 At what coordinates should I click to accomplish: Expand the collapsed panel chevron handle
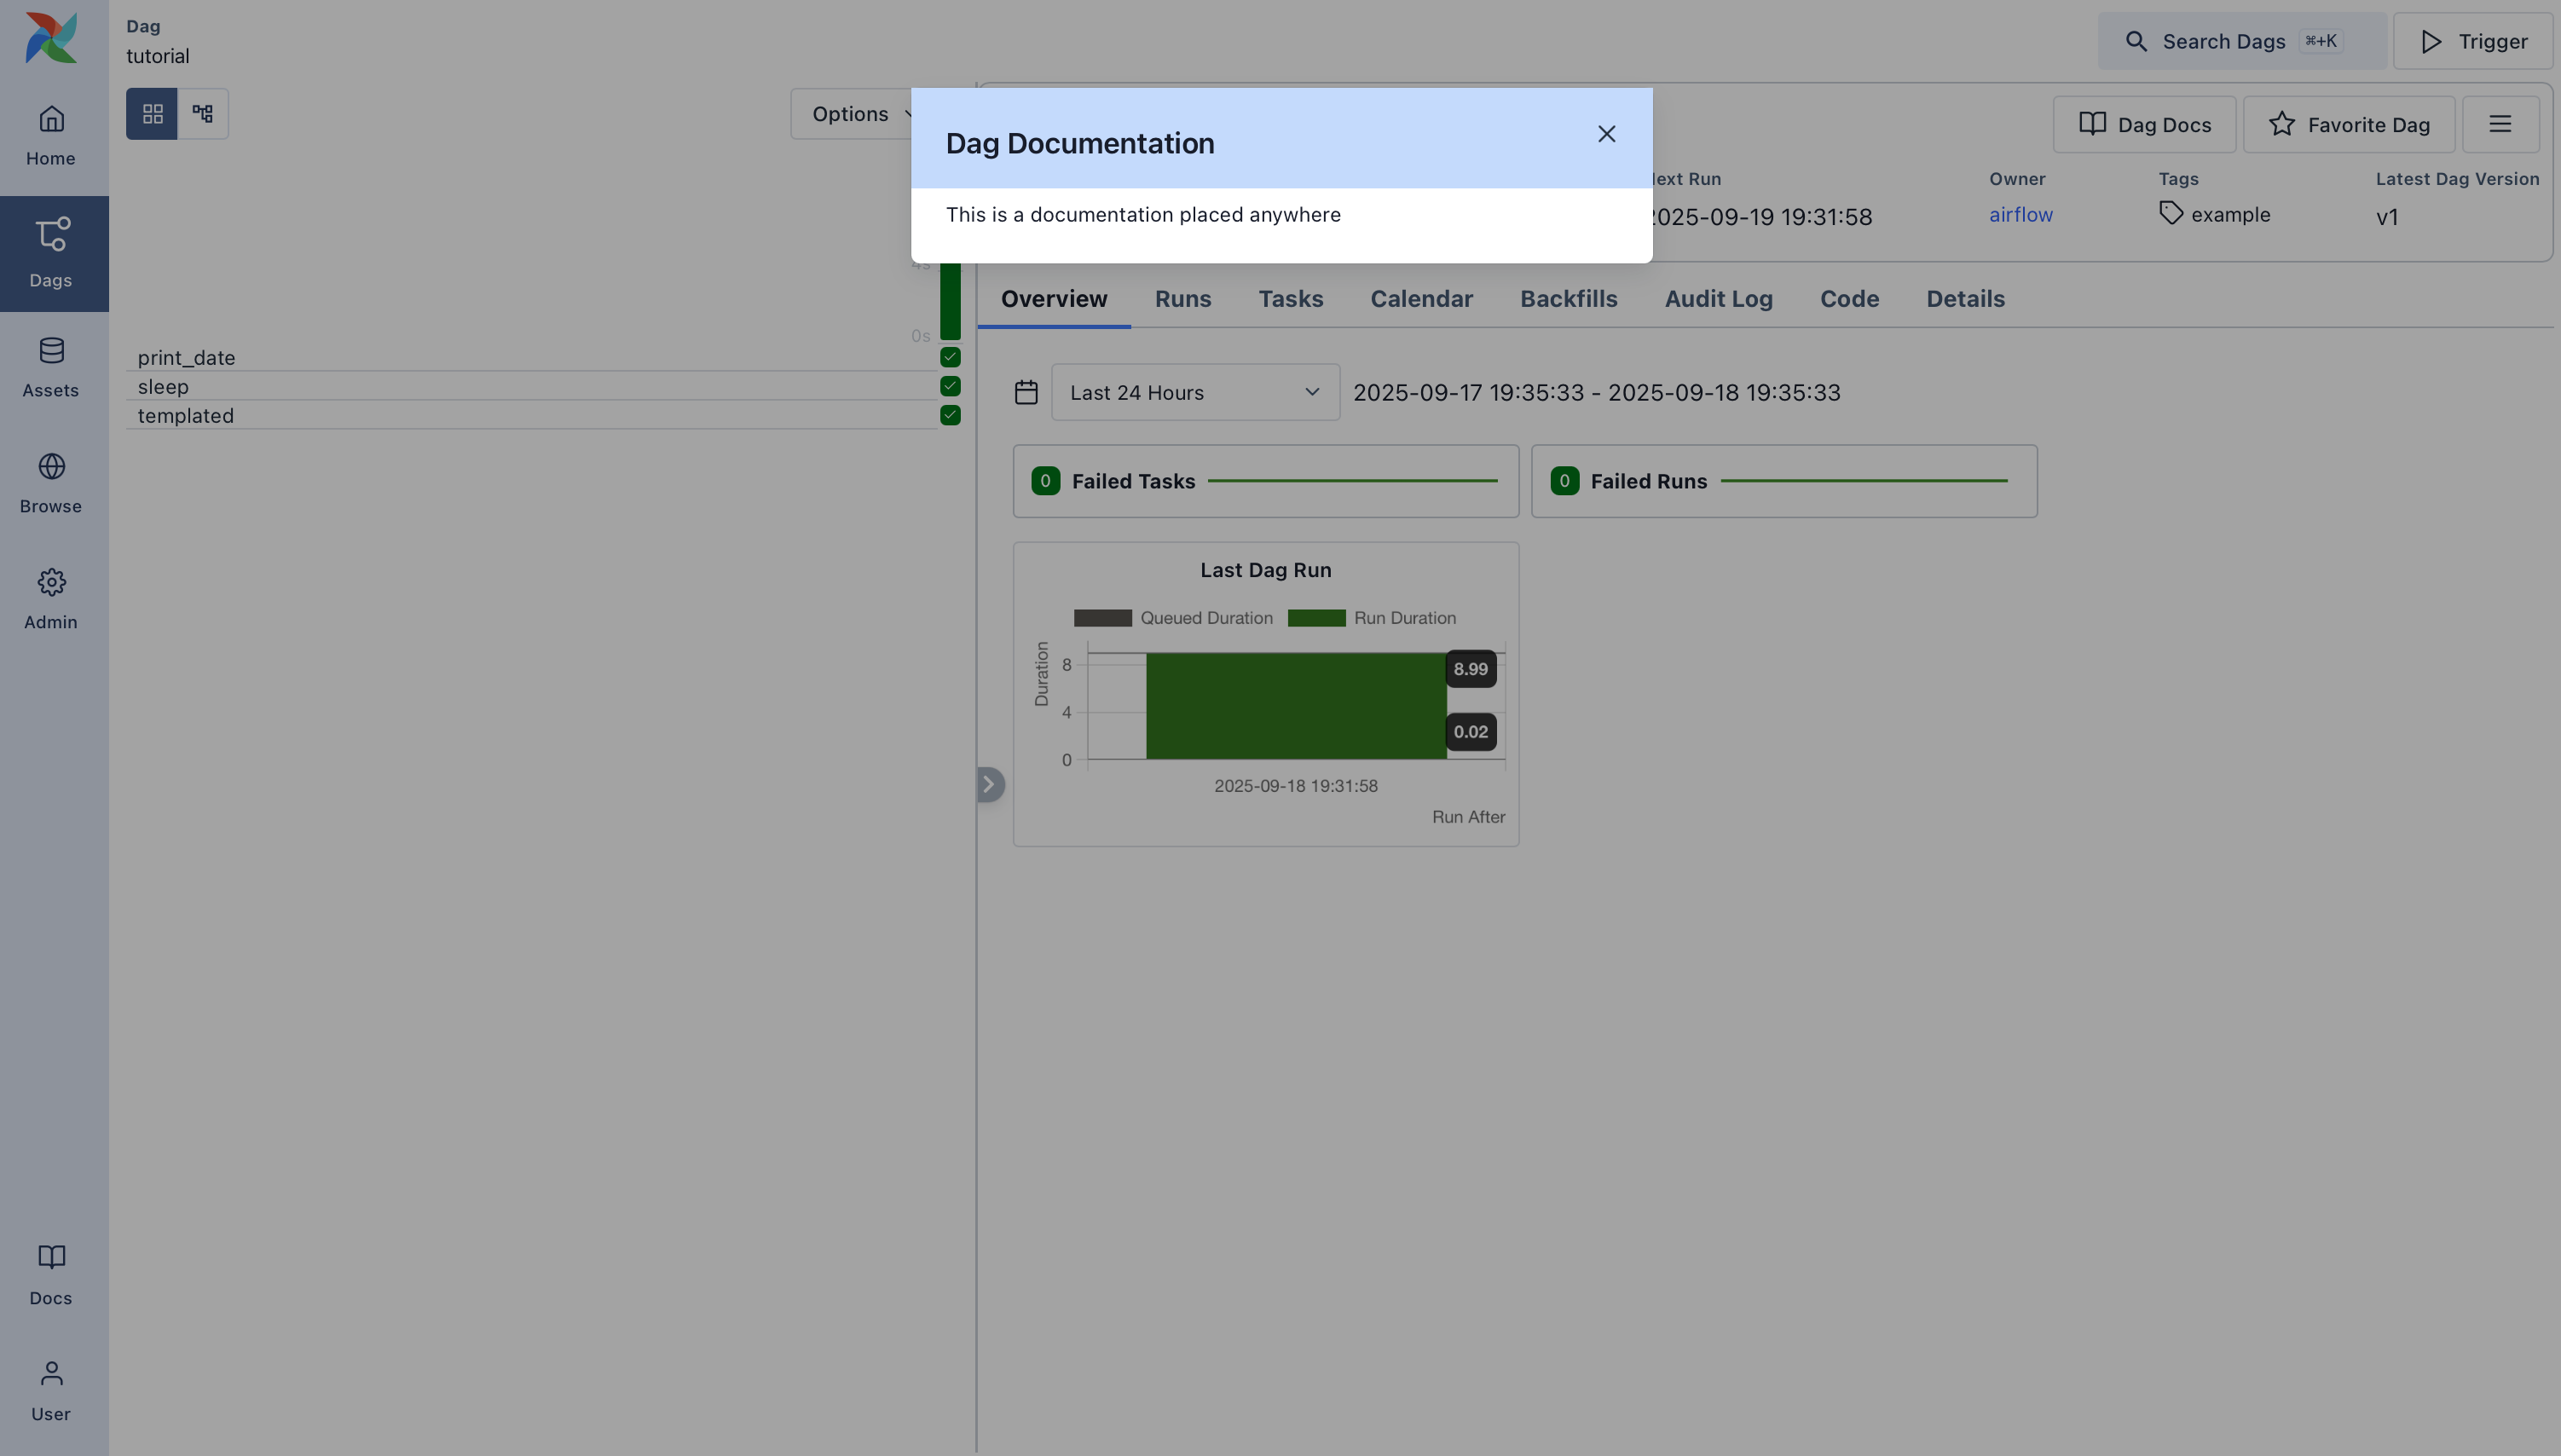tap(989, 784)
